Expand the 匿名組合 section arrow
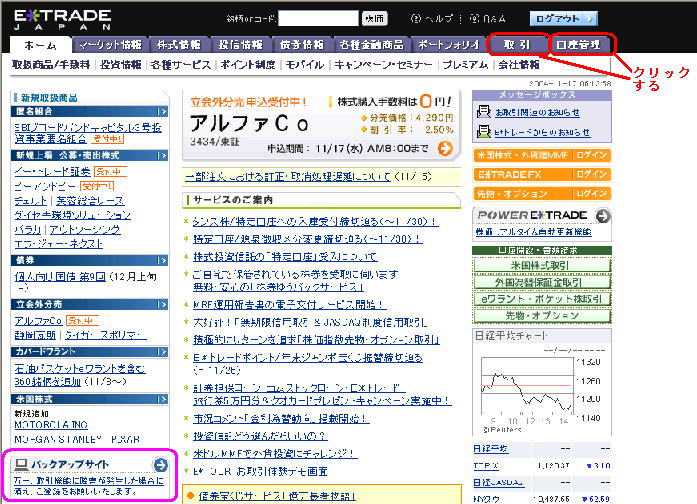 (x=162, y=112)
